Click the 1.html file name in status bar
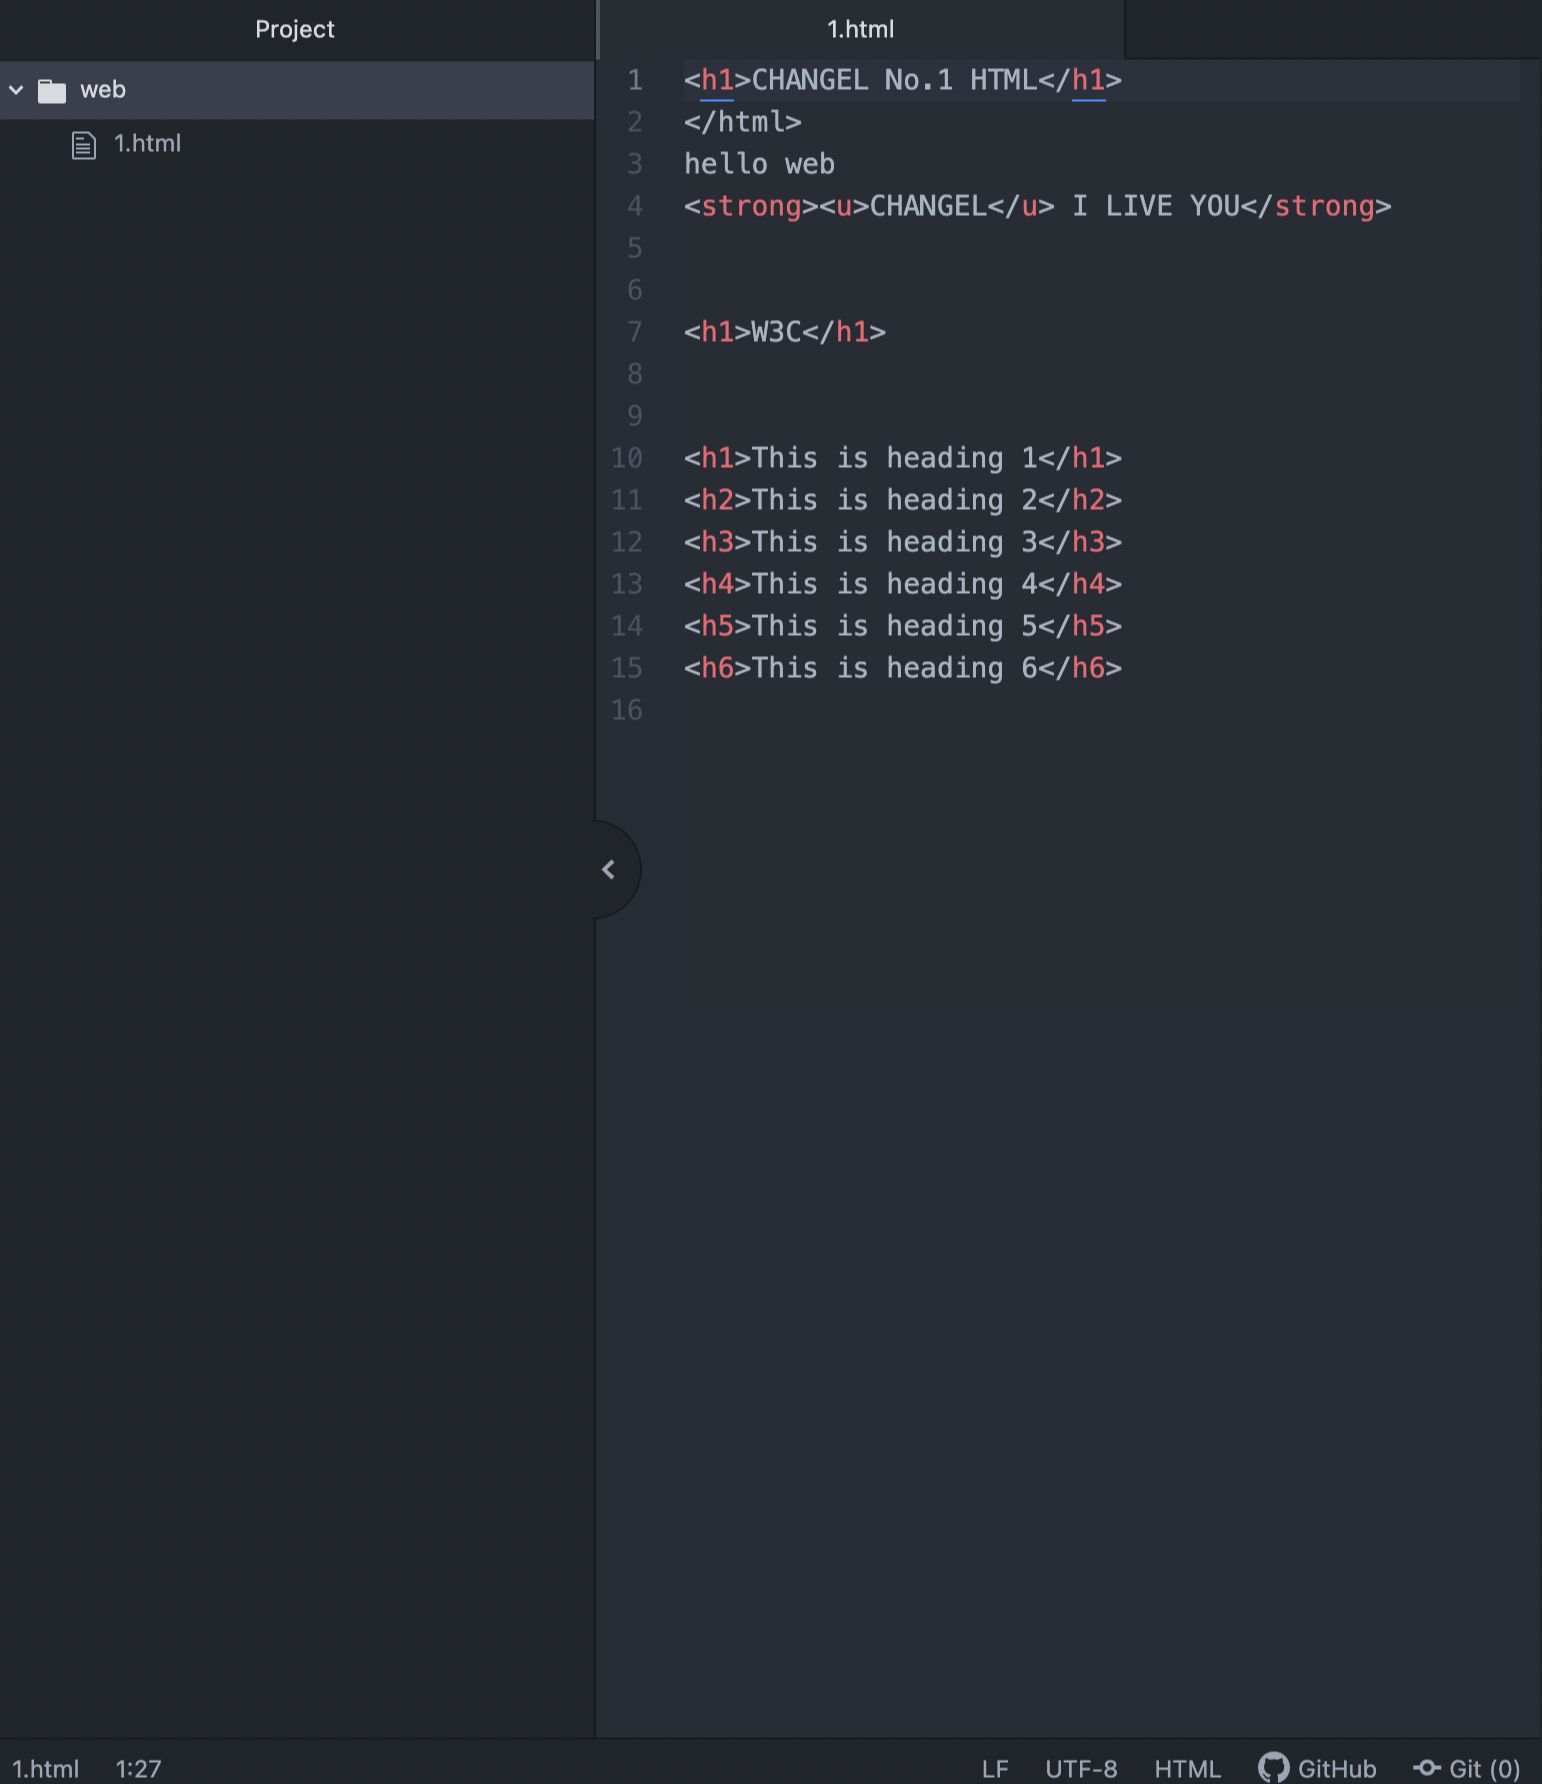The image size is (1542, 1784). 46,1768
